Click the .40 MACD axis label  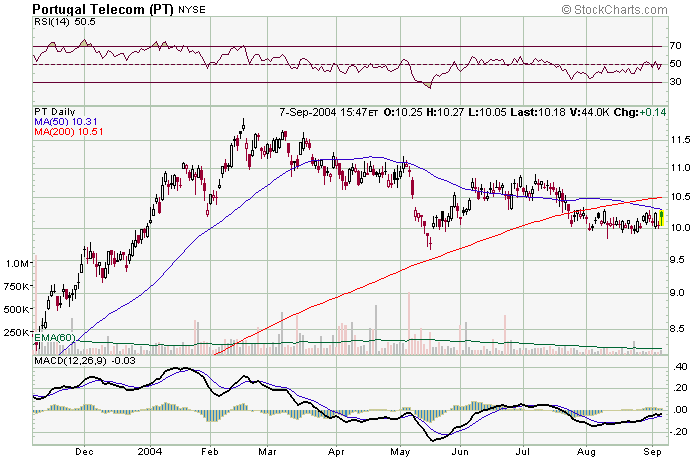pyautogui.click(x=680, y=367)
